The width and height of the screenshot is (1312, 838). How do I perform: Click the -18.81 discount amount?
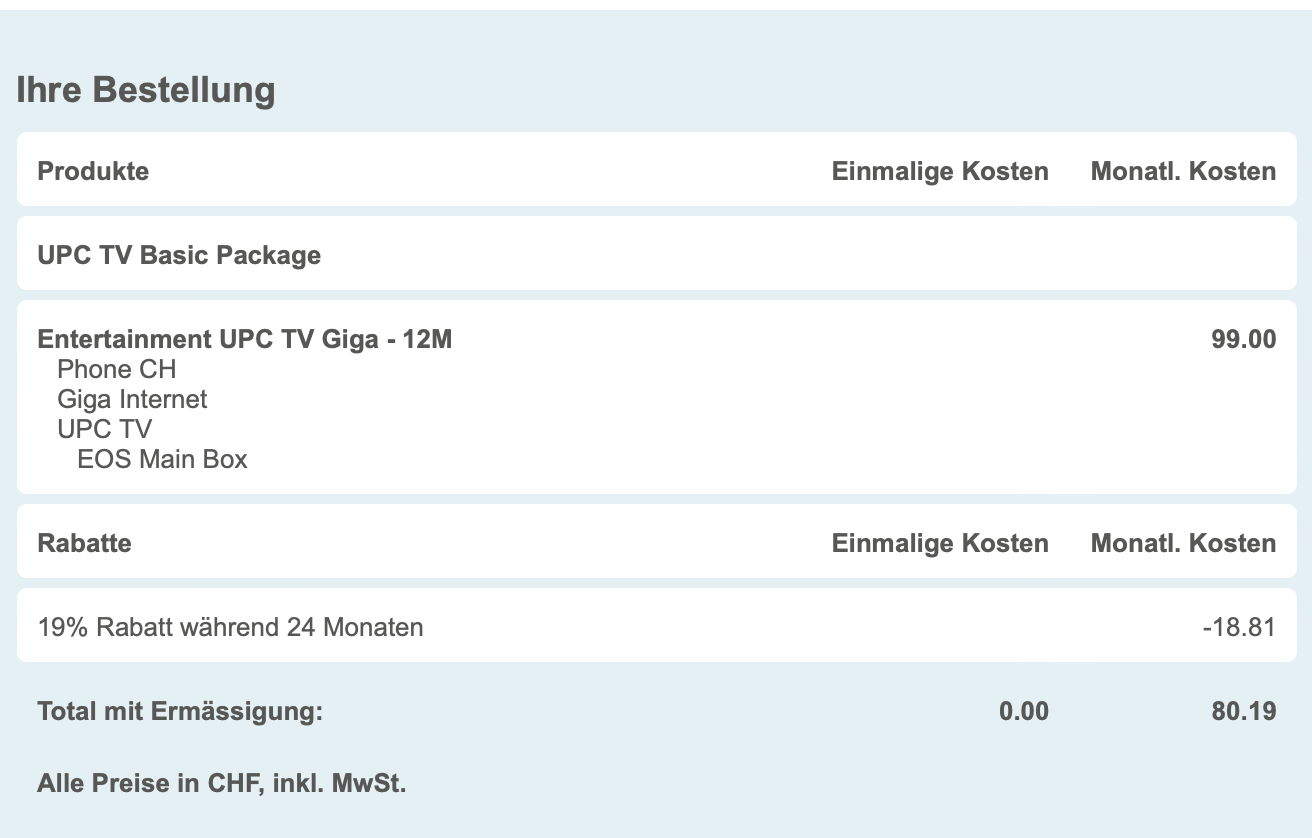point(1239,627)
